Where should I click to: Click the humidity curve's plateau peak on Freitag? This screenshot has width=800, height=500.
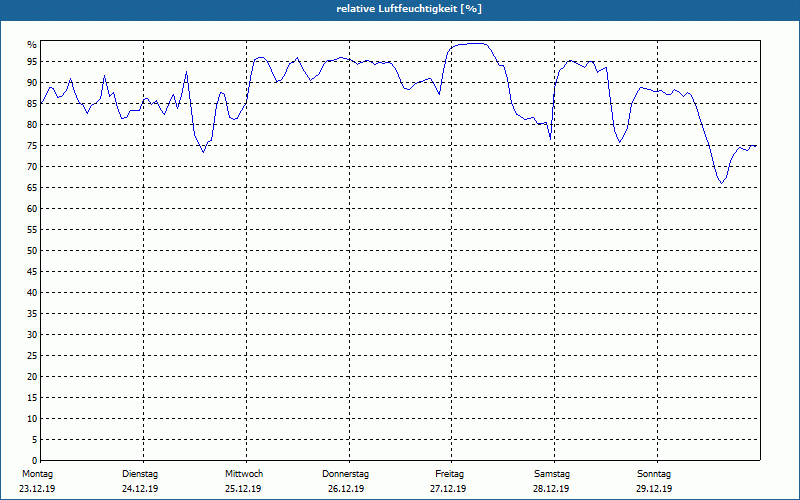coord(474,44)
